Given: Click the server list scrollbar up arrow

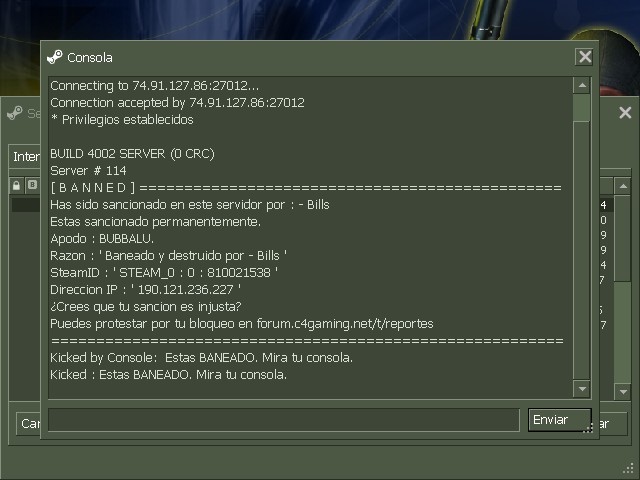Looking at the screenshot, I should (x=623, y=187).
